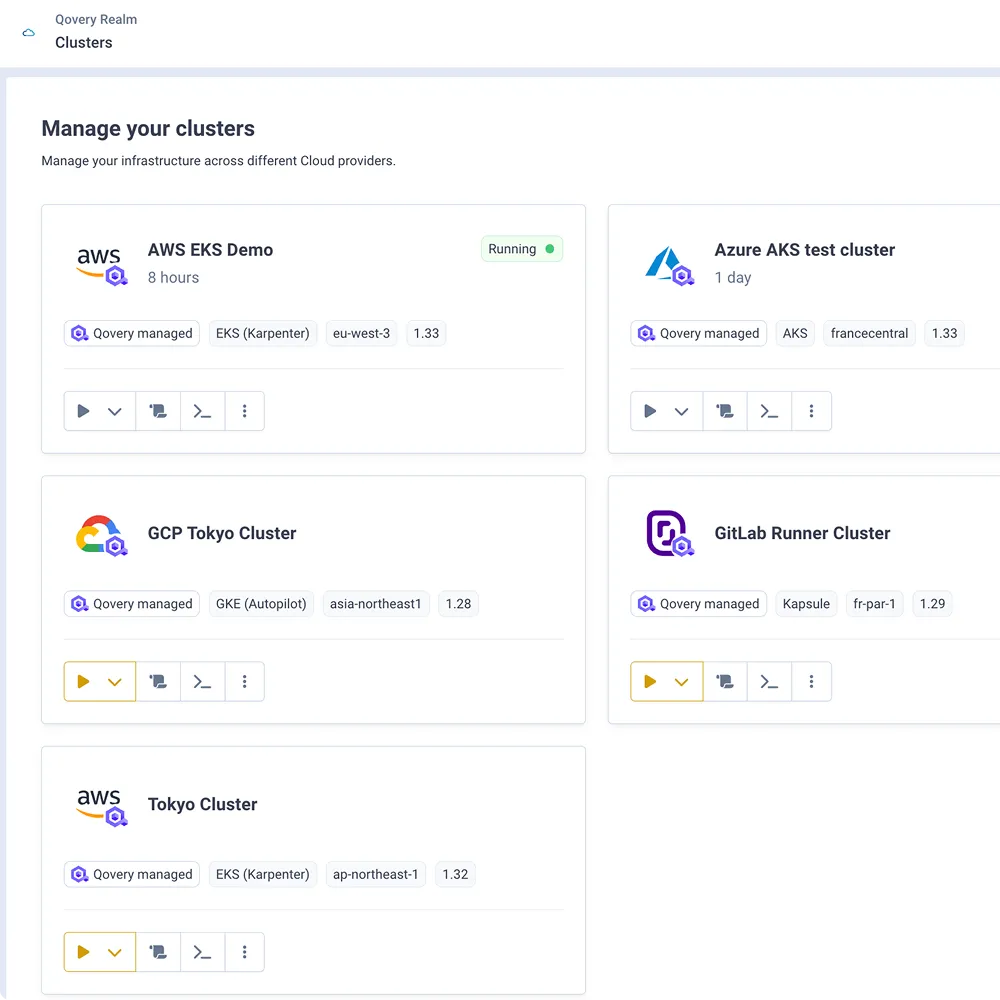1000x1000 pixels.
Task: Click the eu-west-3 region tag
Action: coord(361,334)
